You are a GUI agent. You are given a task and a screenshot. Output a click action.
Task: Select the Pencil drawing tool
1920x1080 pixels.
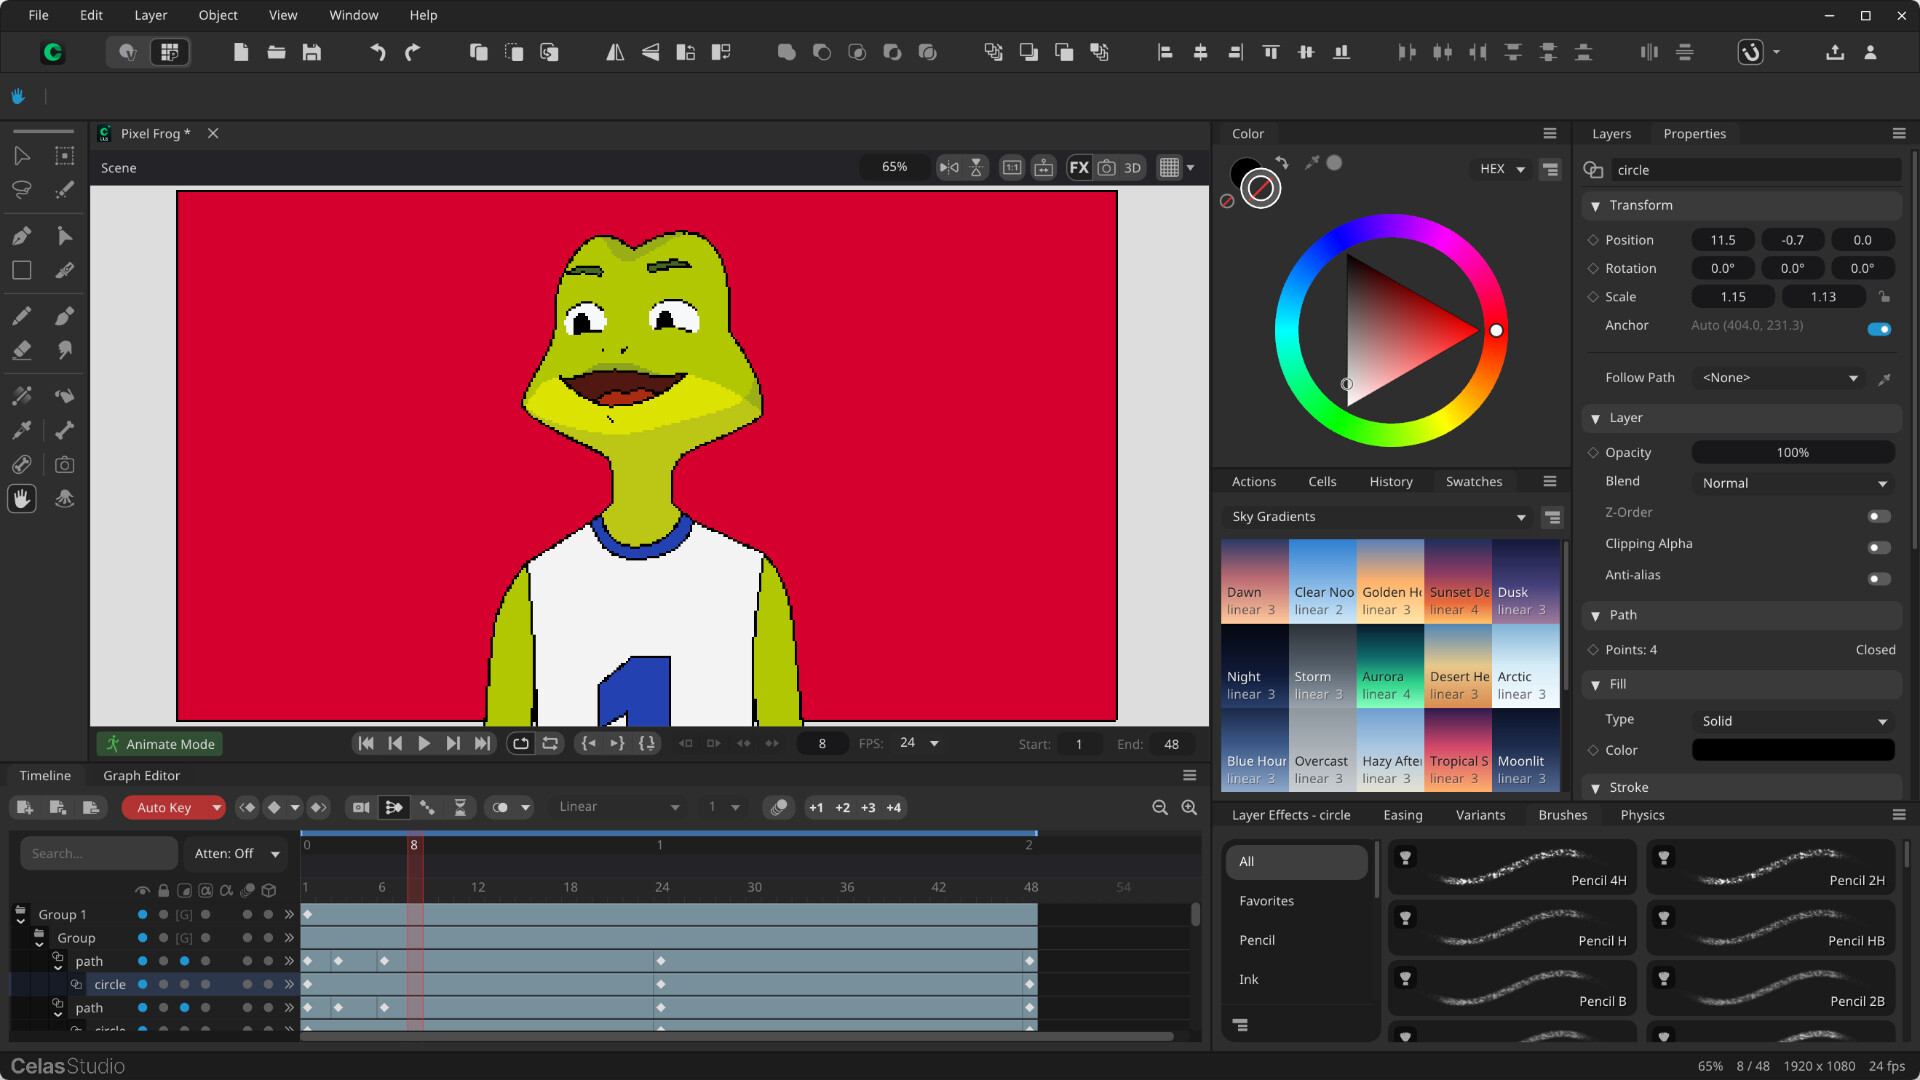pos(21,316)
